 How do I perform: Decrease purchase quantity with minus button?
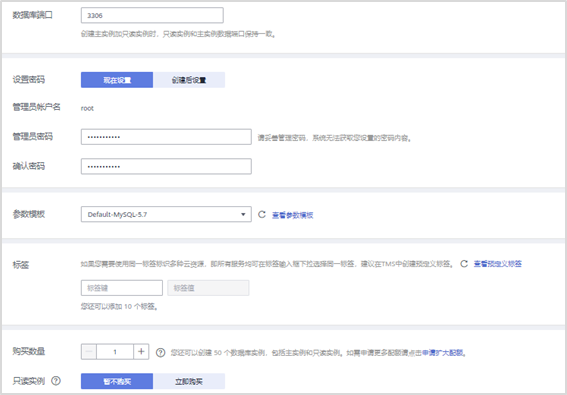point(89,352)
